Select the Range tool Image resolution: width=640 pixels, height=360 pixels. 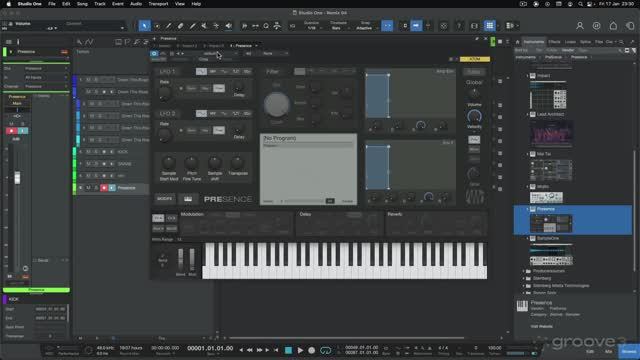tap(157, 26)
